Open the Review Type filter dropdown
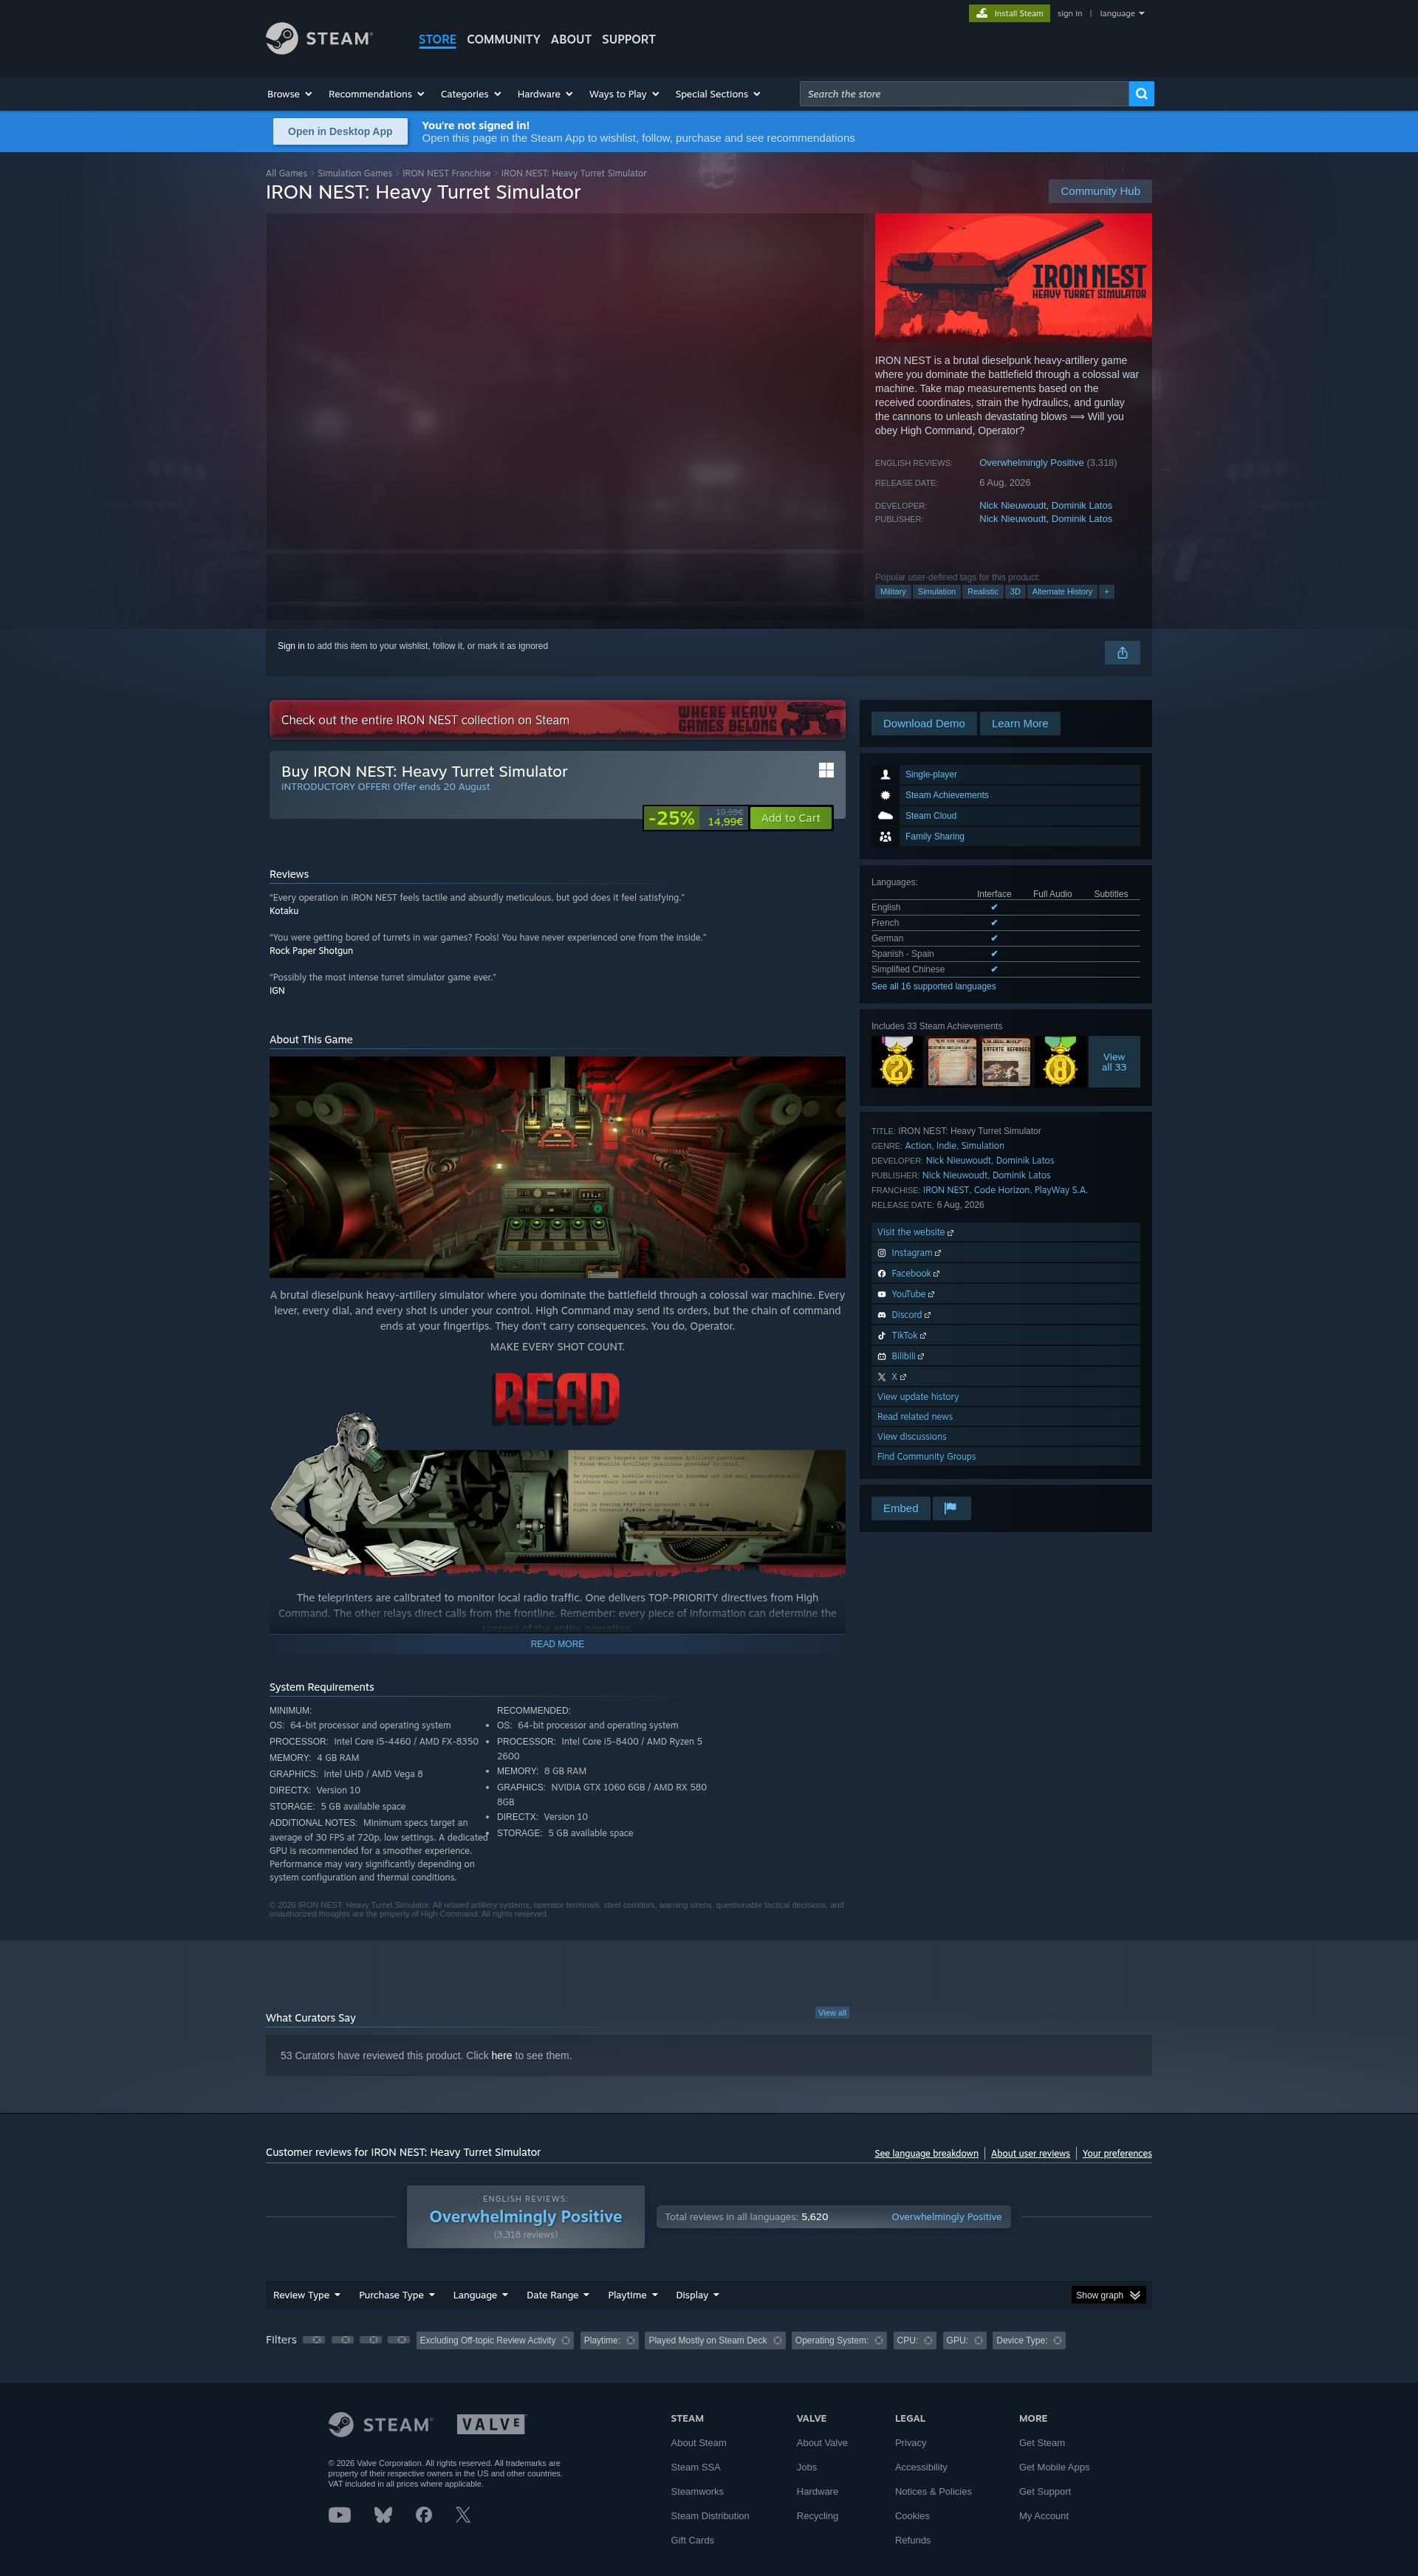 [307, 2295]
